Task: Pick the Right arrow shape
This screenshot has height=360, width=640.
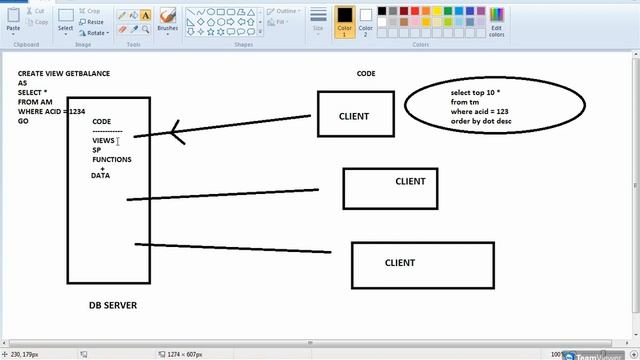Action: point(231,22)
